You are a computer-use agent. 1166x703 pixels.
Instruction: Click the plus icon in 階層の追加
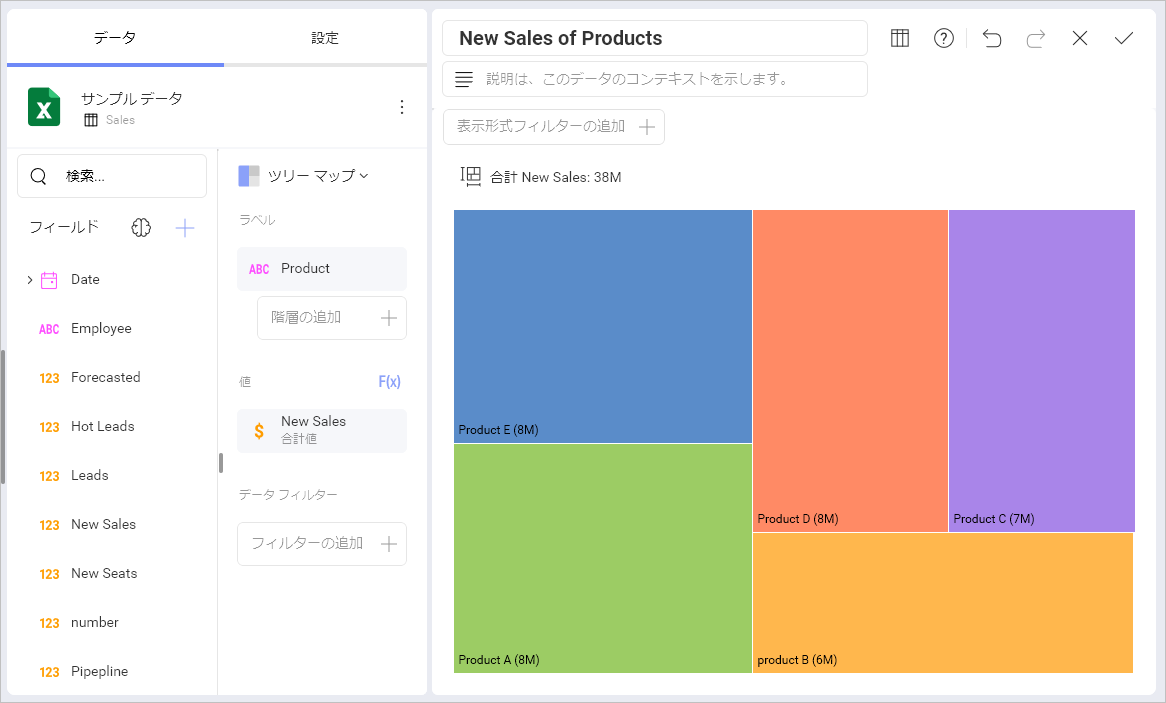point(388,318)
